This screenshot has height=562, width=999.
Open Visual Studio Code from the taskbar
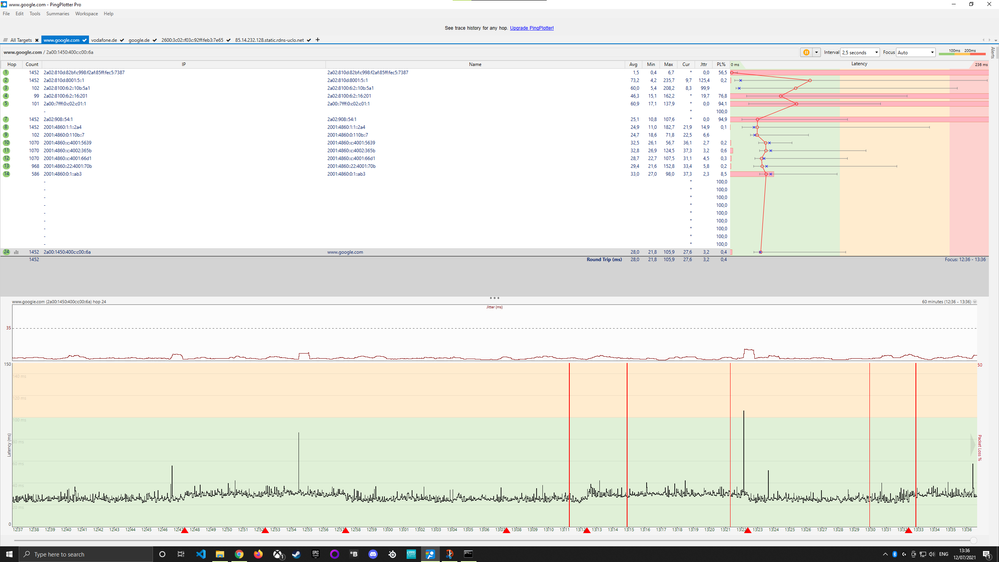[x=200, y=554]
